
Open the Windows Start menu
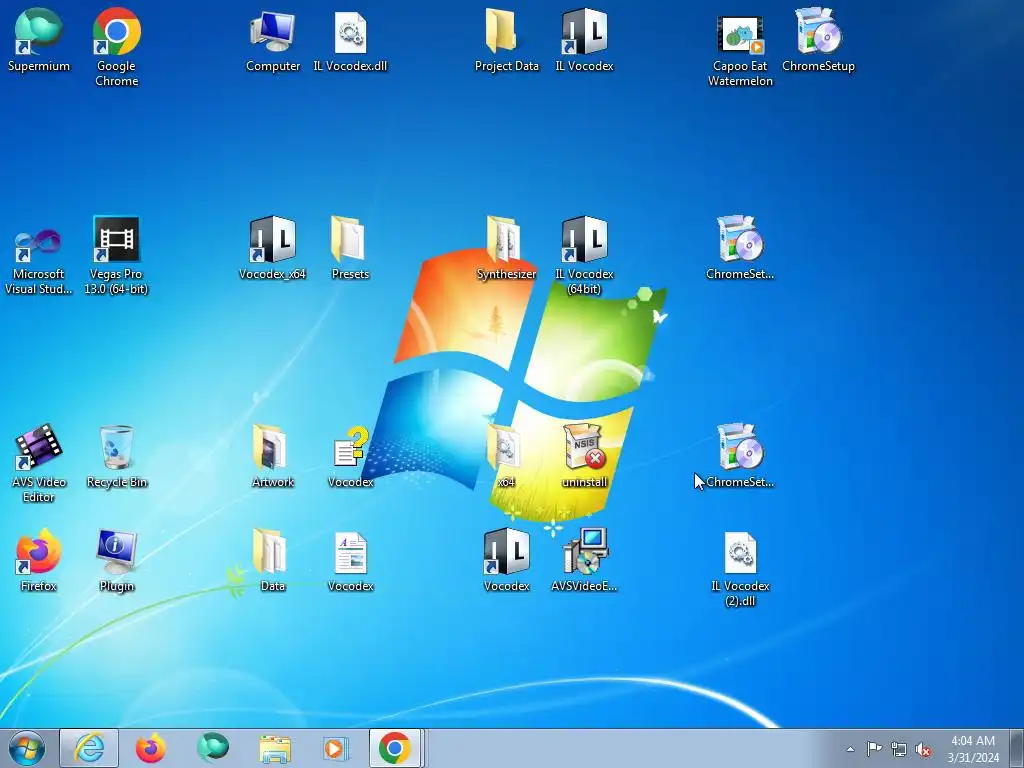point(27,748)
